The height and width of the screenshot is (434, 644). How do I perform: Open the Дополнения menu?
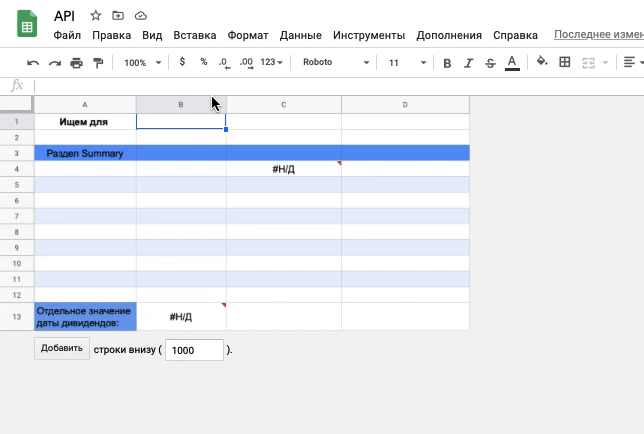point(449,35)
